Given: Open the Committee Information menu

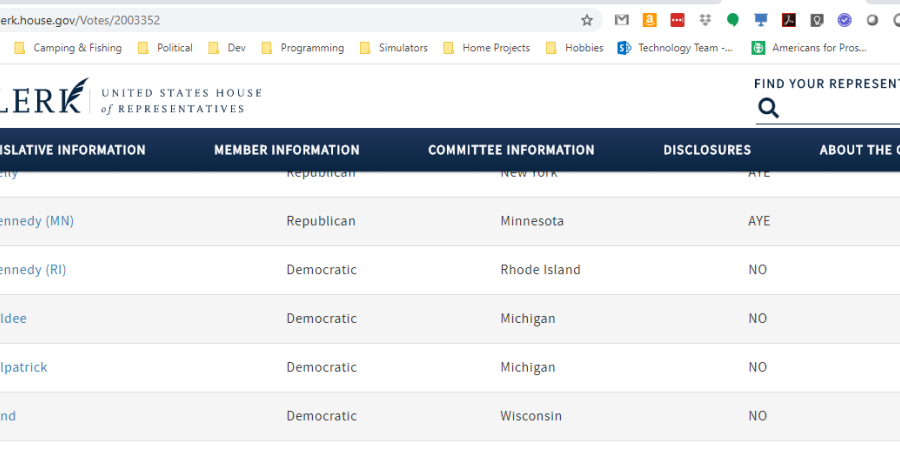Looking at the screenshot, I should 511,150.
